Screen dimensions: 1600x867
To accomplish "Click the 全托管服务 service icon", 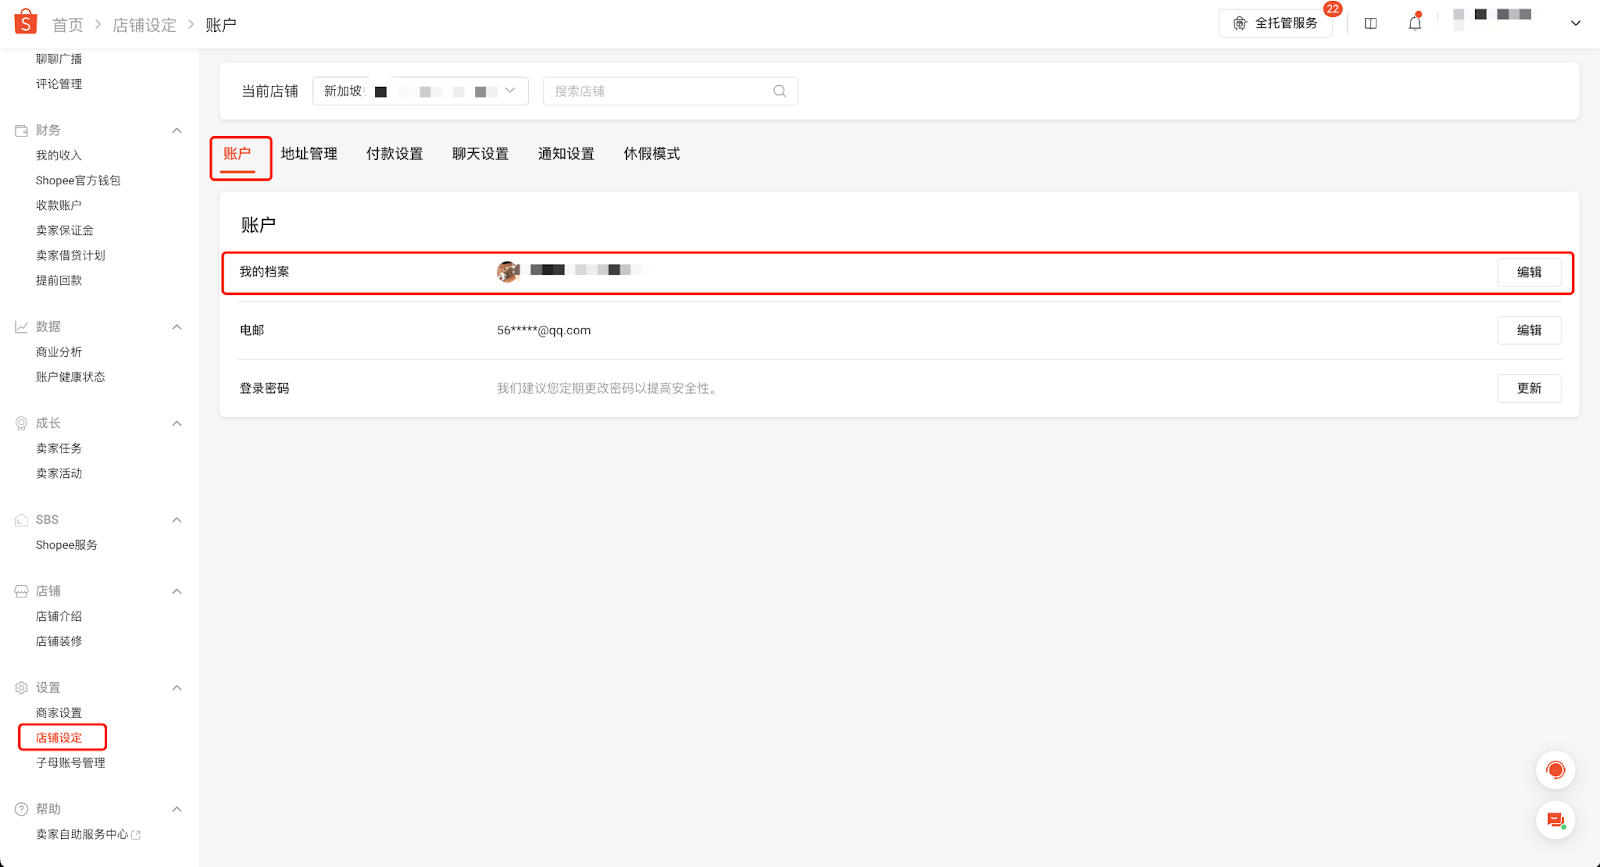I will click(x=1240, y=23).
